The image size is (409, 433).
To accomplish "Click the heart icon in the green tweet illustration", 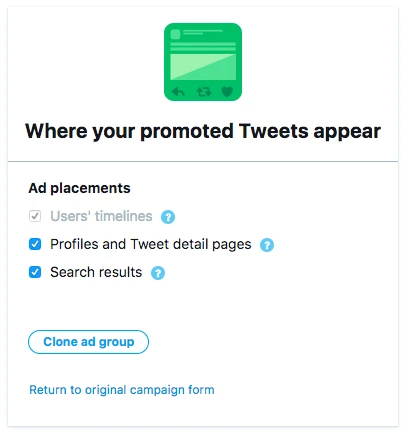I will click(x=227, y=91).
